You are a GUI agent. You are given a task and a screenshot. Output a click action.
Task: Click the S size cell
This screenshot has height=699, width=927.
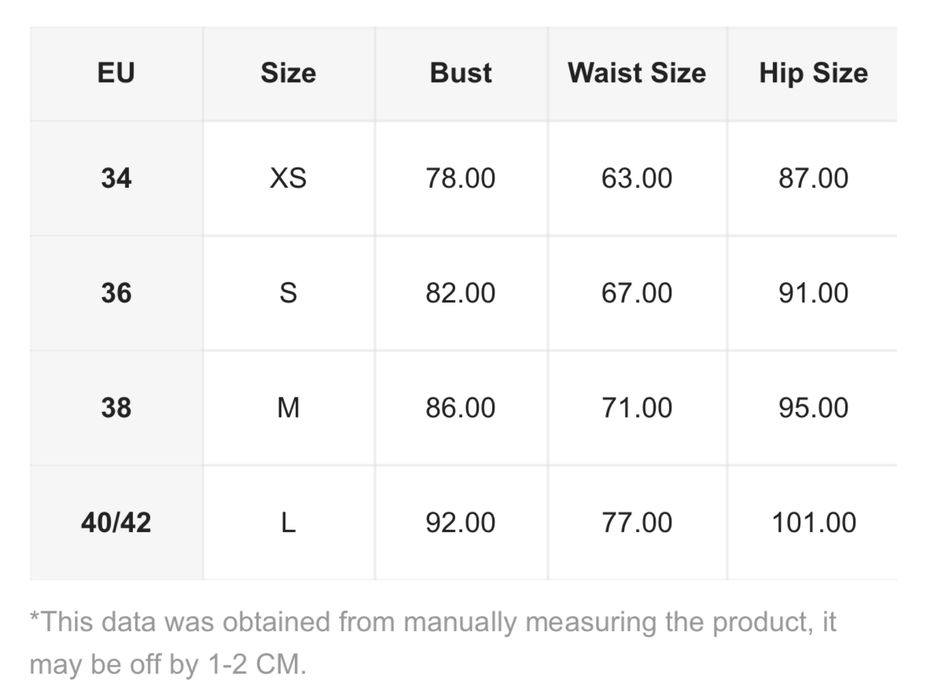(288, 293)
